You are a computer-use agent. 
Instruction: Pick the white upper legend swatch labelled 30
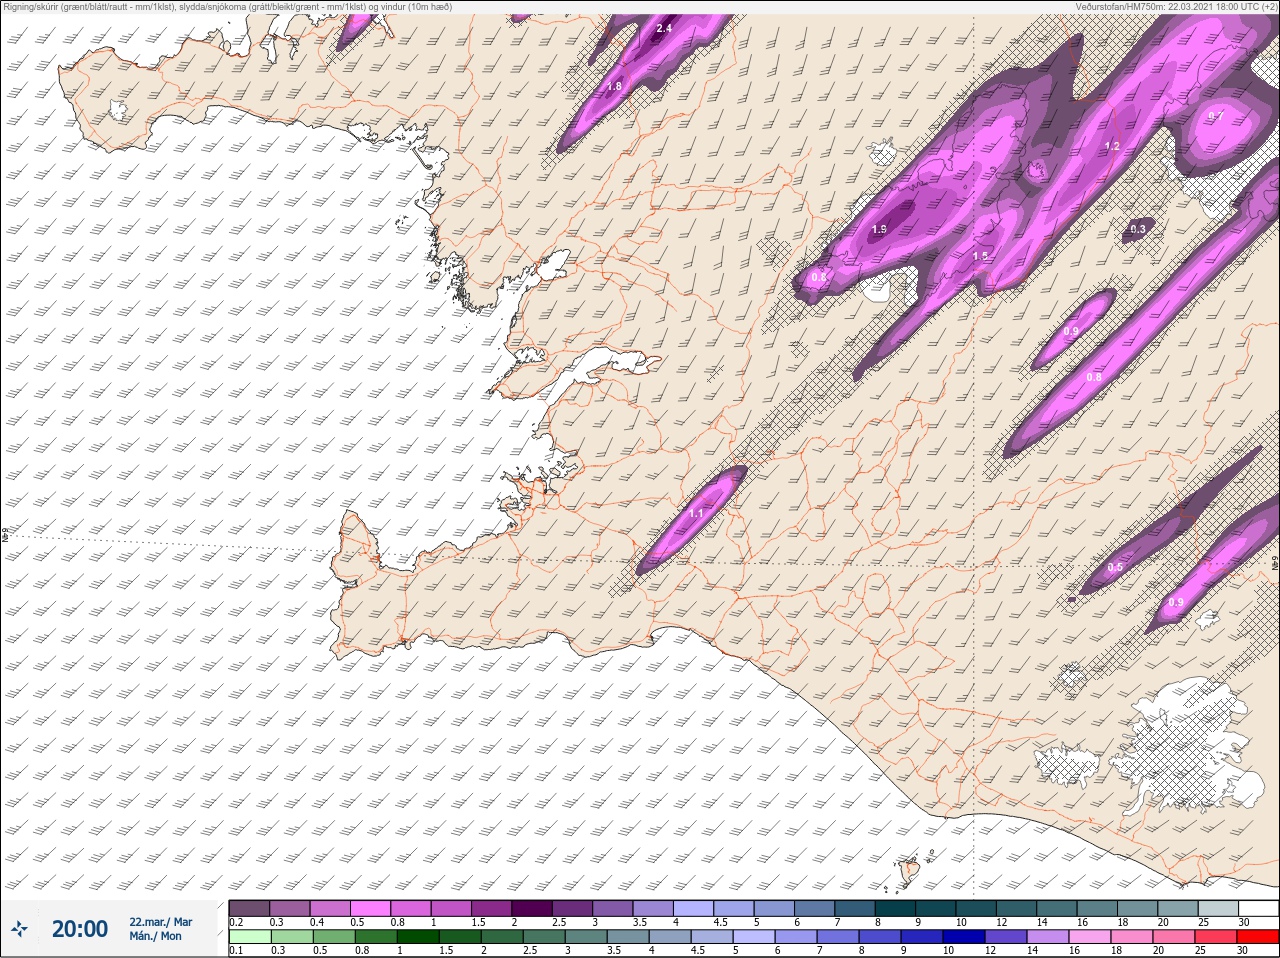[x=1258, y=907]
